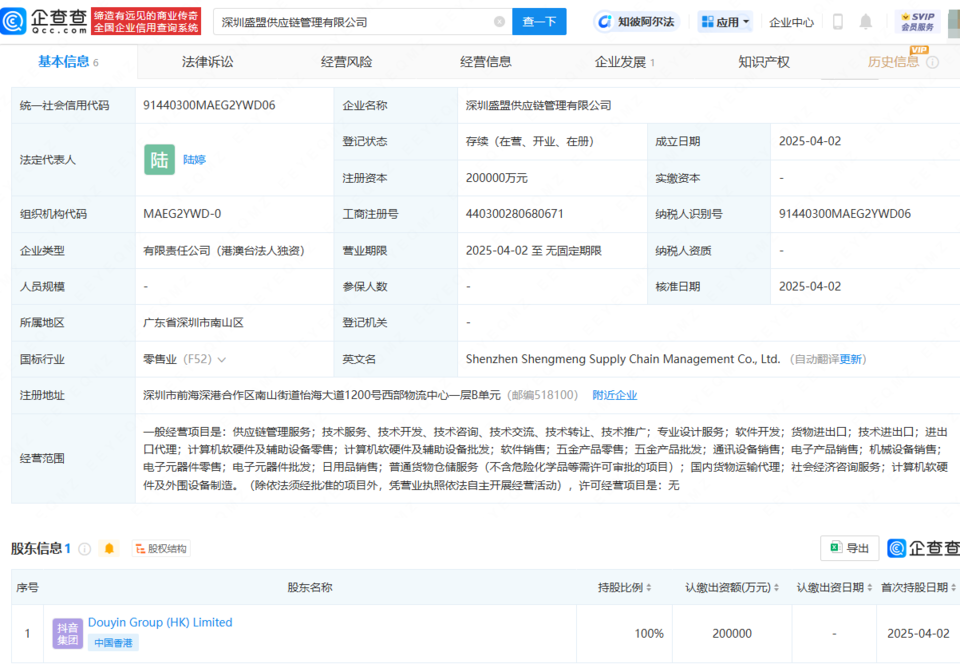Expand the 应用 dropdown menu
This screenshot has height=664, width=960.
tap(725, 22)
